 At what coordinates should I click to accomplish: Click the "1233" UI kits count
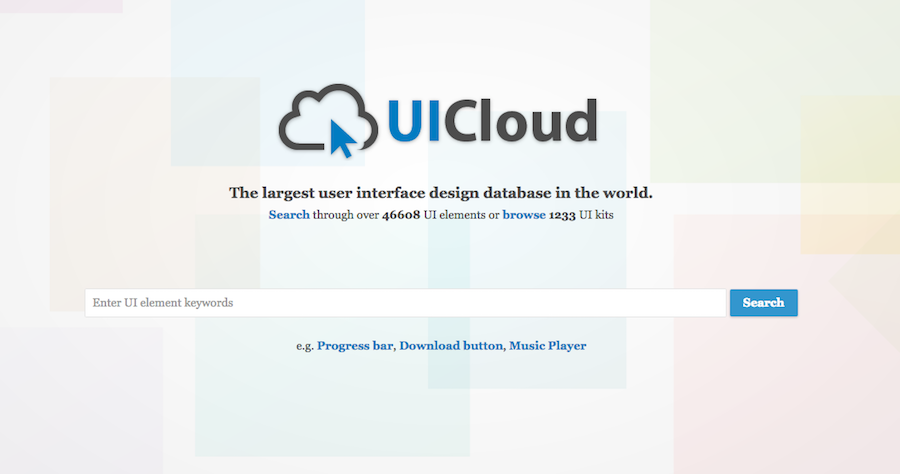coord(562,215)
